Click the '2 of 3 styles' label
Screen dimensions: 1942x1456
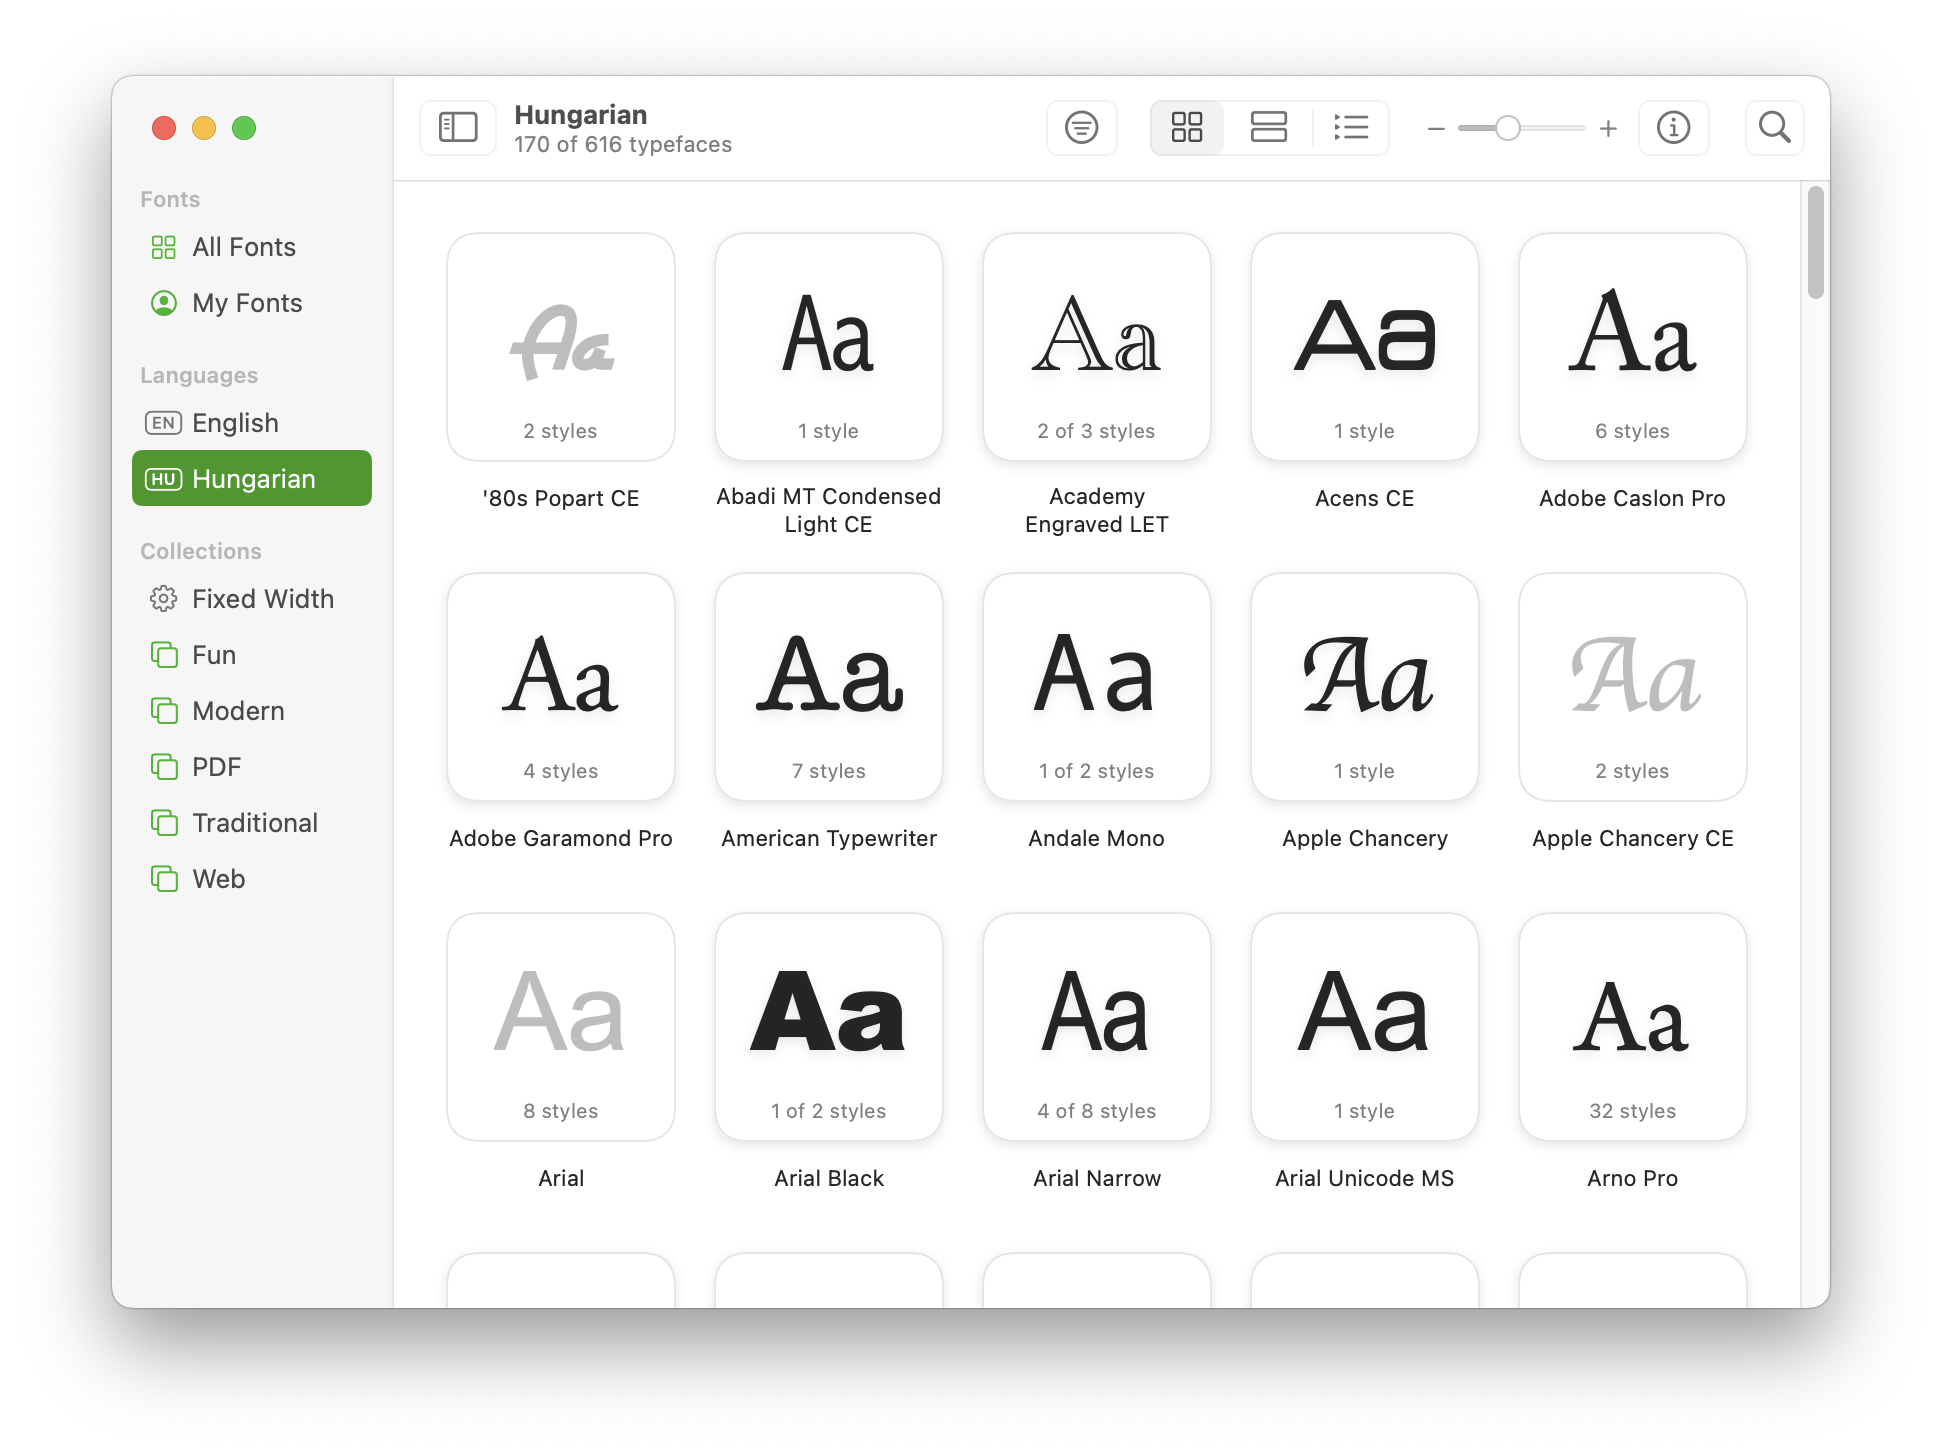tap(1097, 431)
